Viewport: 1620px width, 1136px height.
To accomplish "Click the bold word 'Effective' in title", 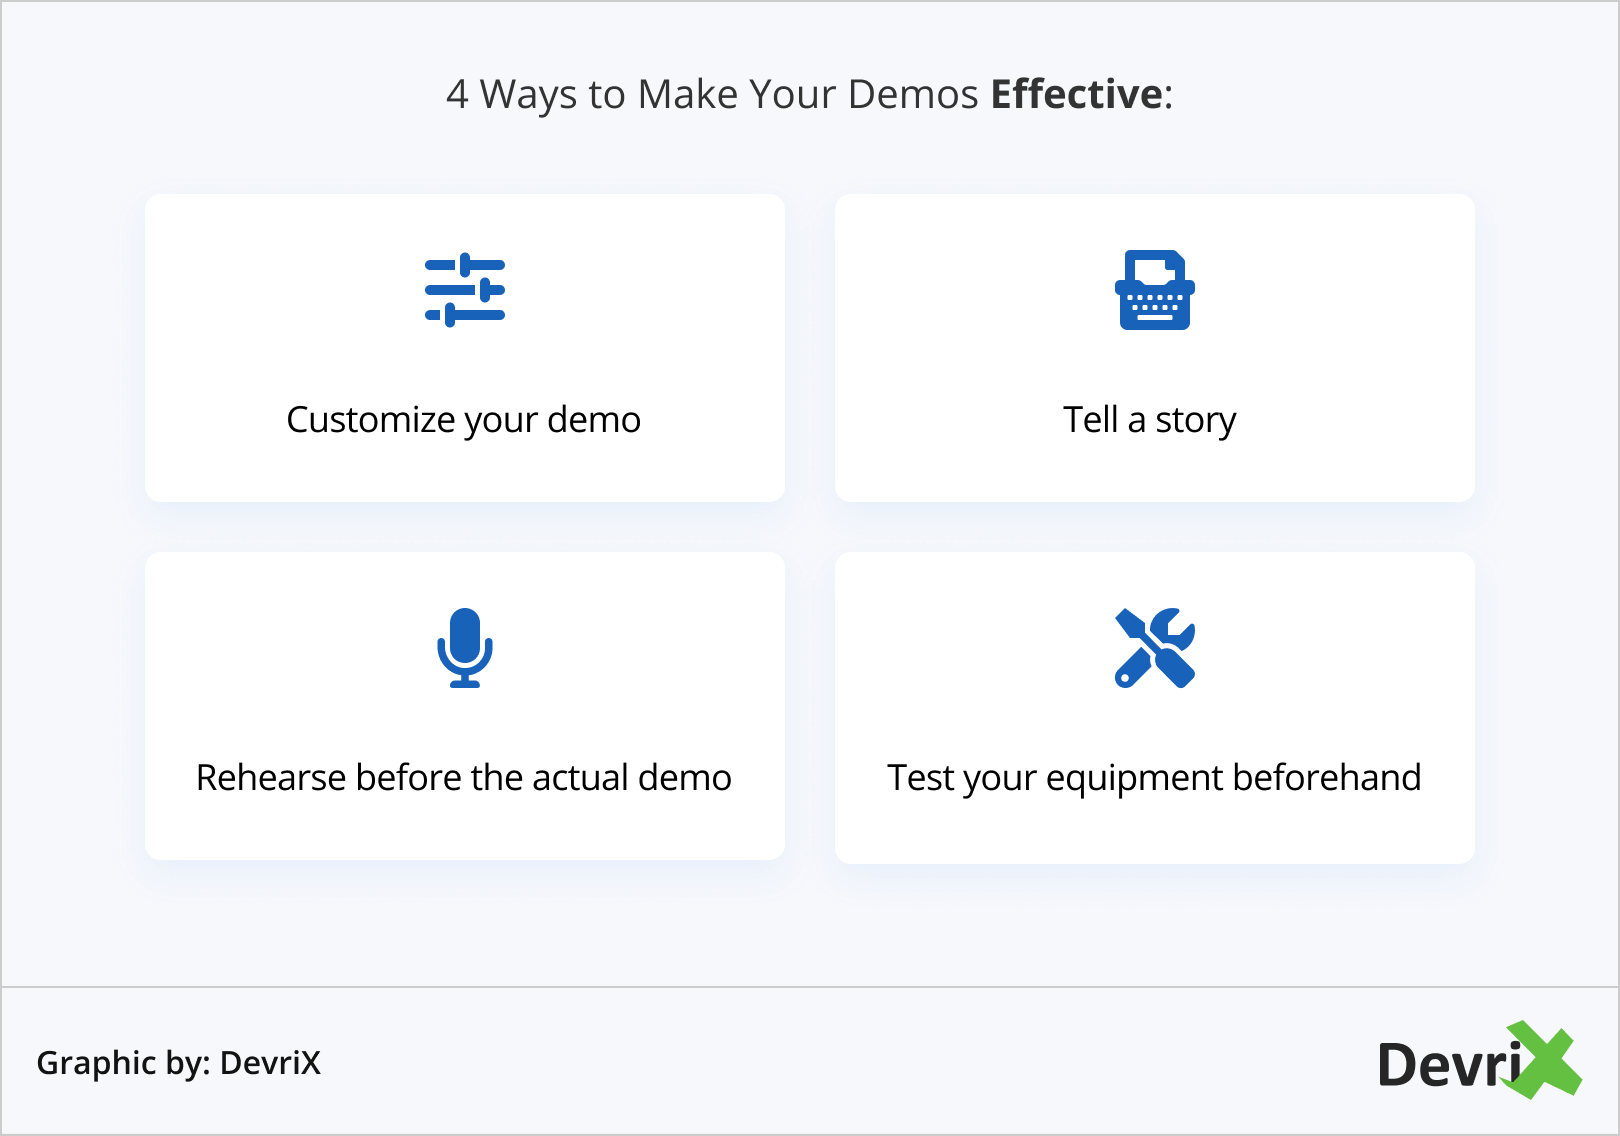I will pyautogui.click(x=1077, y=94).
